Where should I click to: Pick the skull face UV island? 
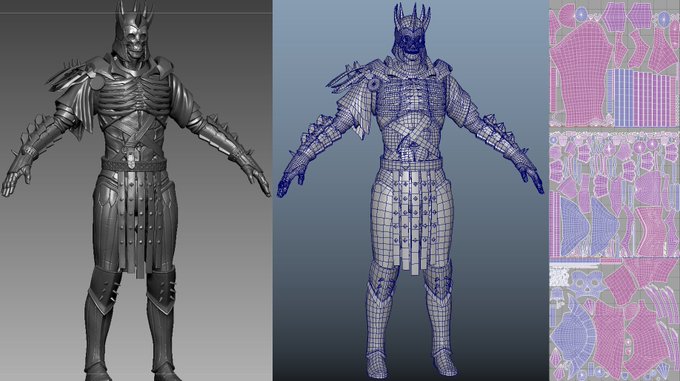[588, 285]
